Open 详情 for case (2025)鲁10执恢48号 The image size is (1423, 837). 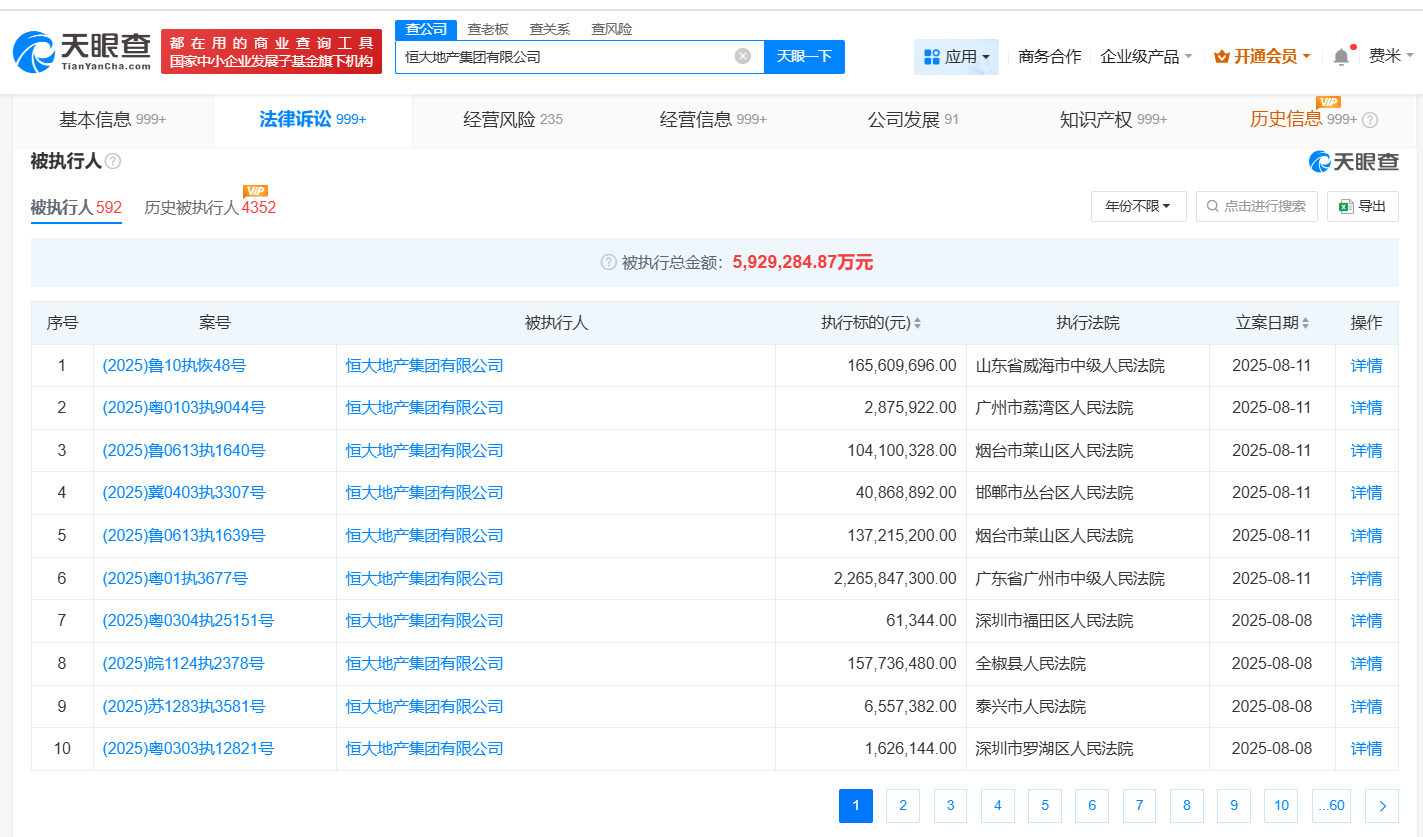tap(1366, 365)
